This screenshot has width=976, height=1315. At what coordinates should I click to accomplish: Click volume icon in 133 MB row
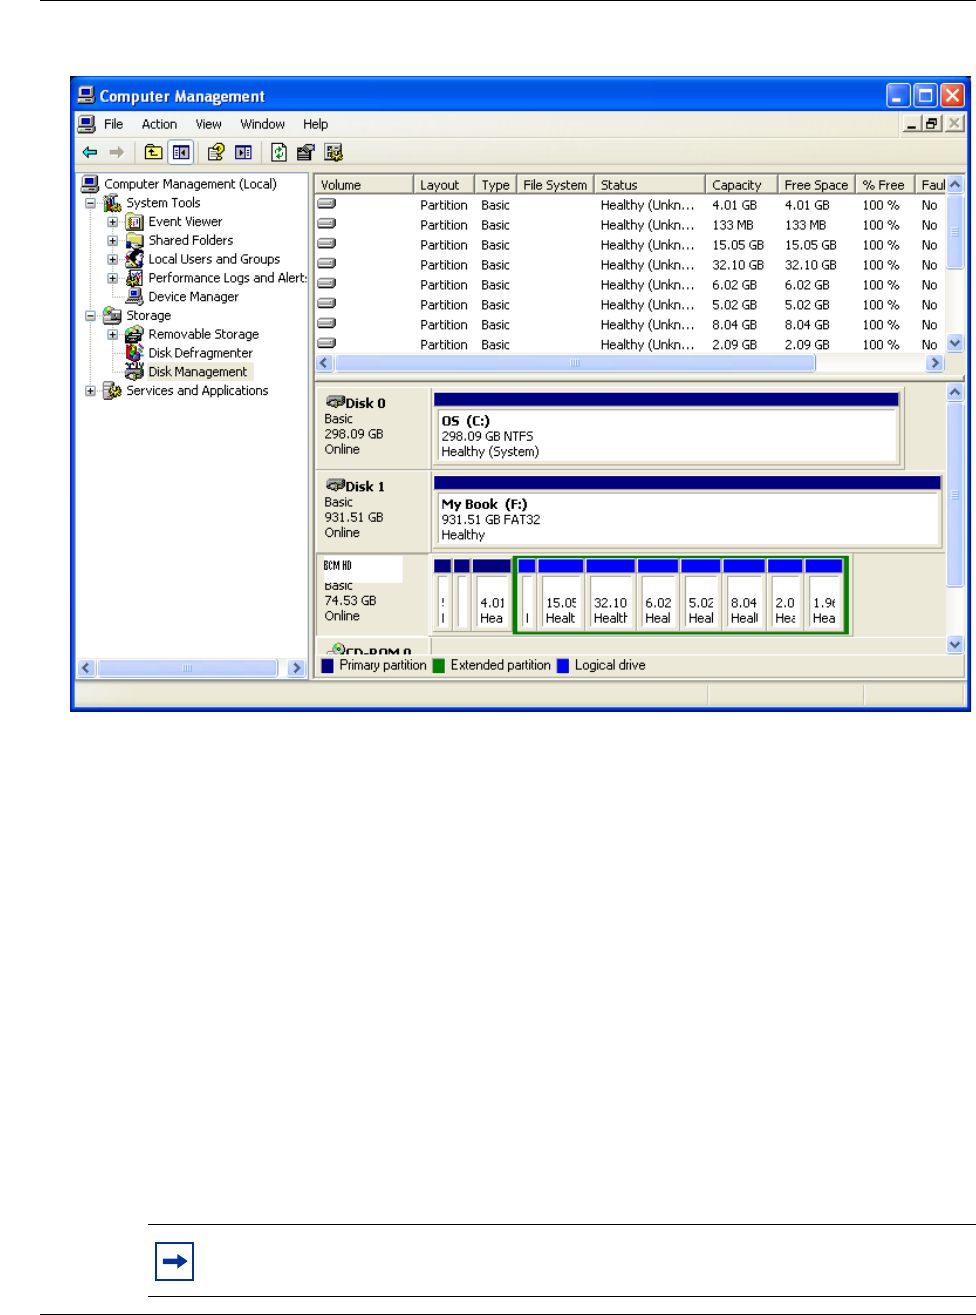pos(326,224)
